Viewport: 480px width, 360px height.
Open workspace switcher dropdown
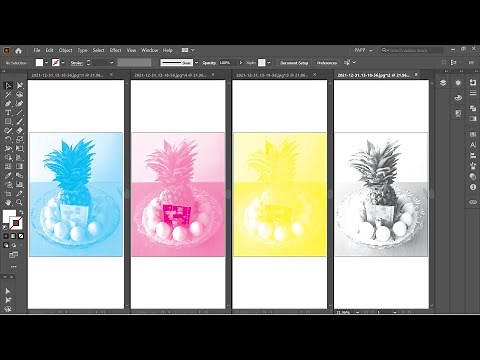pos(363,50)
